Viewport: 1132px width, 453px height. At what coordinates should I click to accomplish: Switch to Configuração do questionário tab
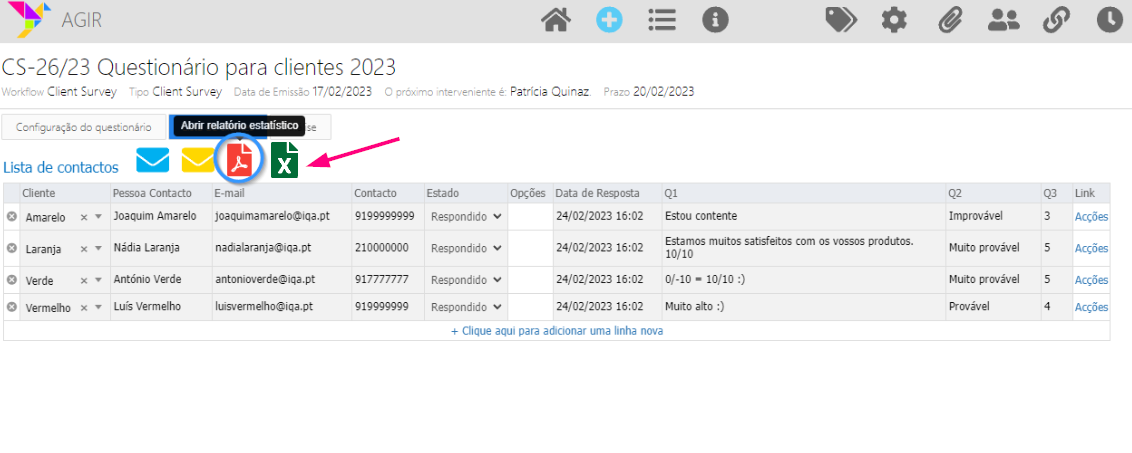(x=84, y=127)
